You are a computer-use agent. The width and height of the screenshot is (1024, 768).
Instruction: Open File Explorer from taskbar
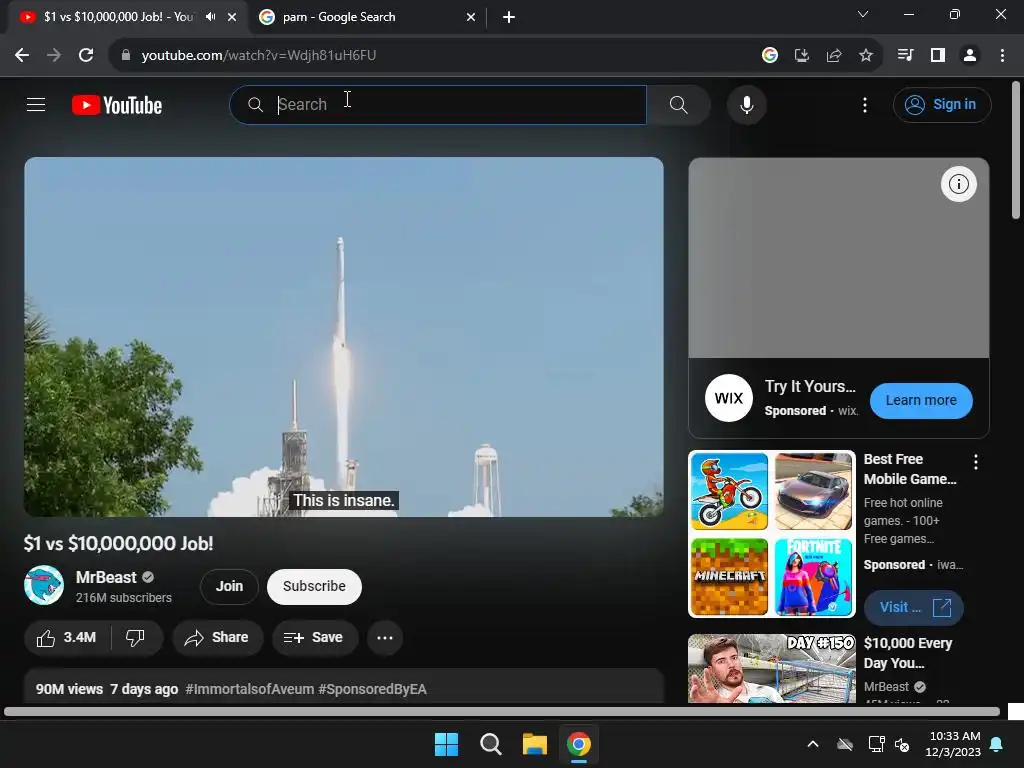click(534, 744)
